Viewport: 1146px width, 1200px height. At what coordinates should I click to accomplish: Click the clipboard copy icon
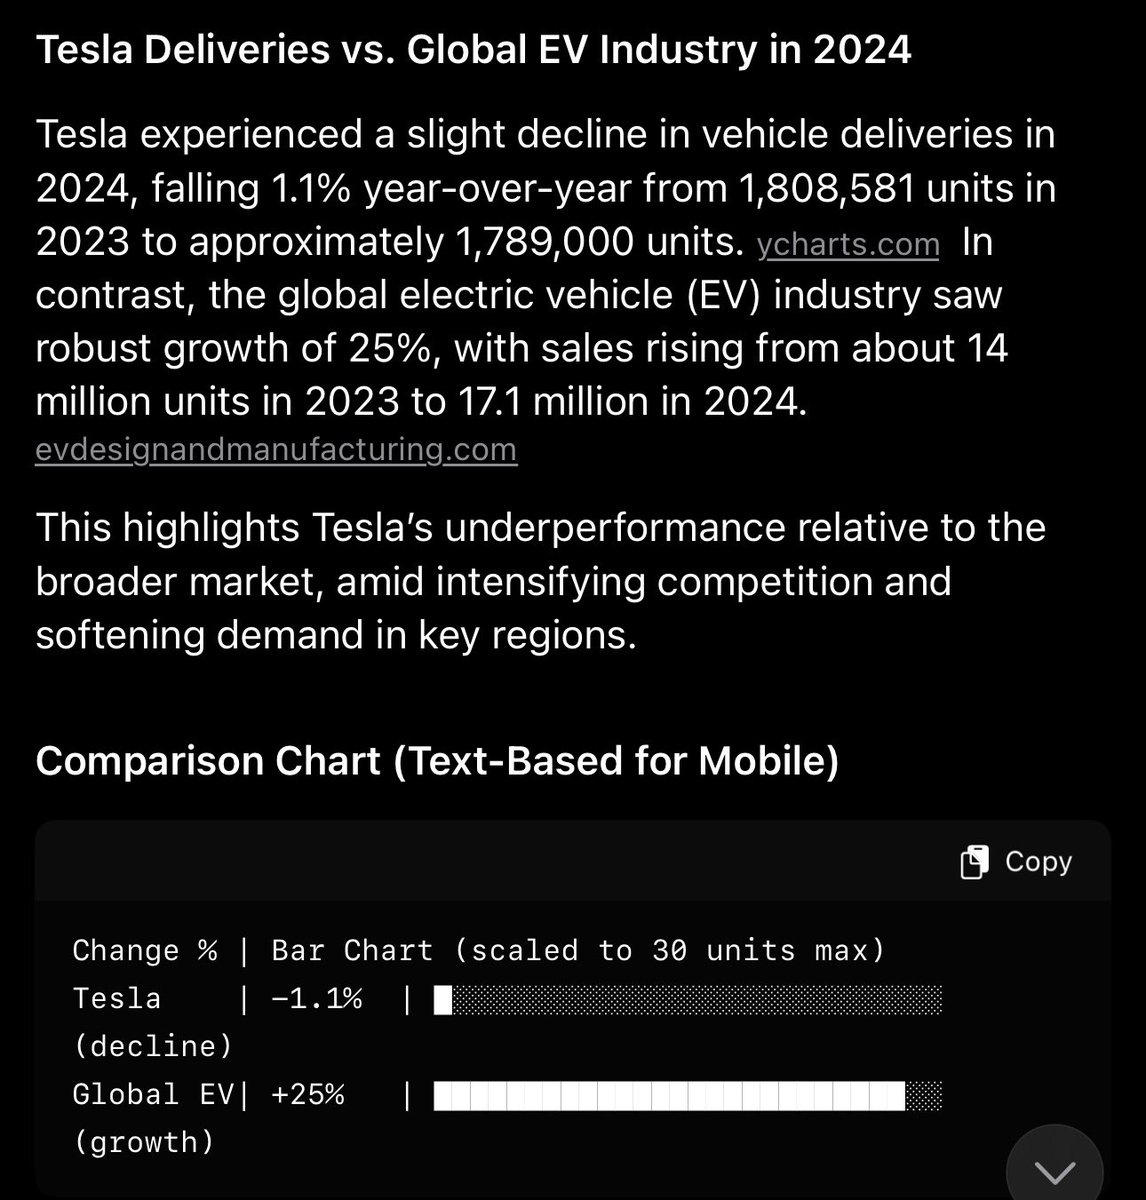(974, 862)
